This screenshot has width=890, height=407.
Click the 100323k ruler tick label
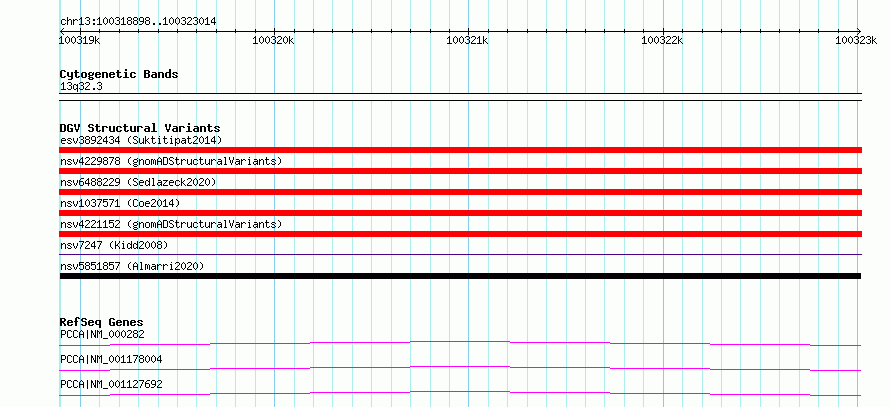pyautogui.click(x=856, y=40)
